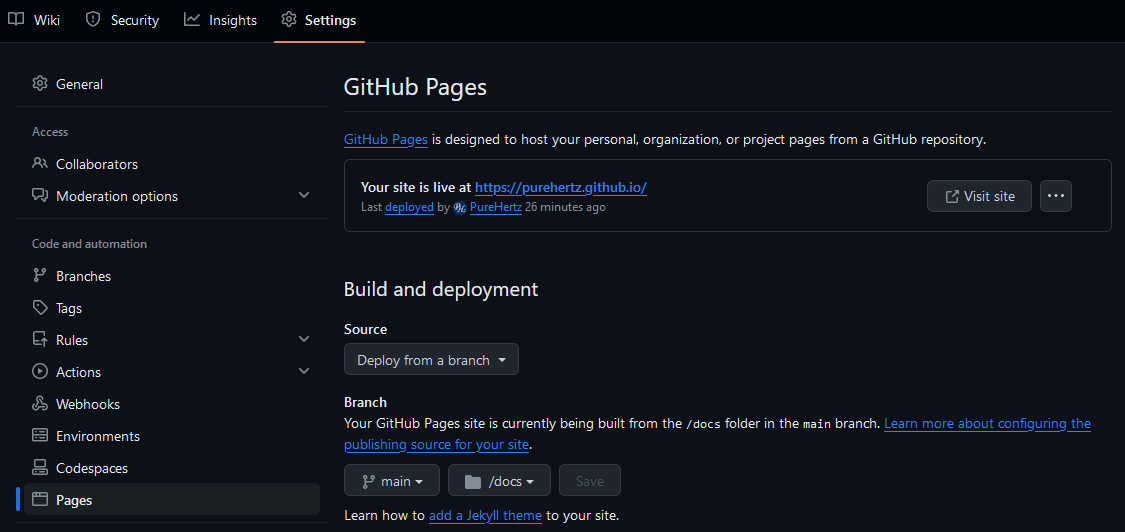Click the 'Access' section label
The width and height of the screenshot is (1125, 532).
50,132
